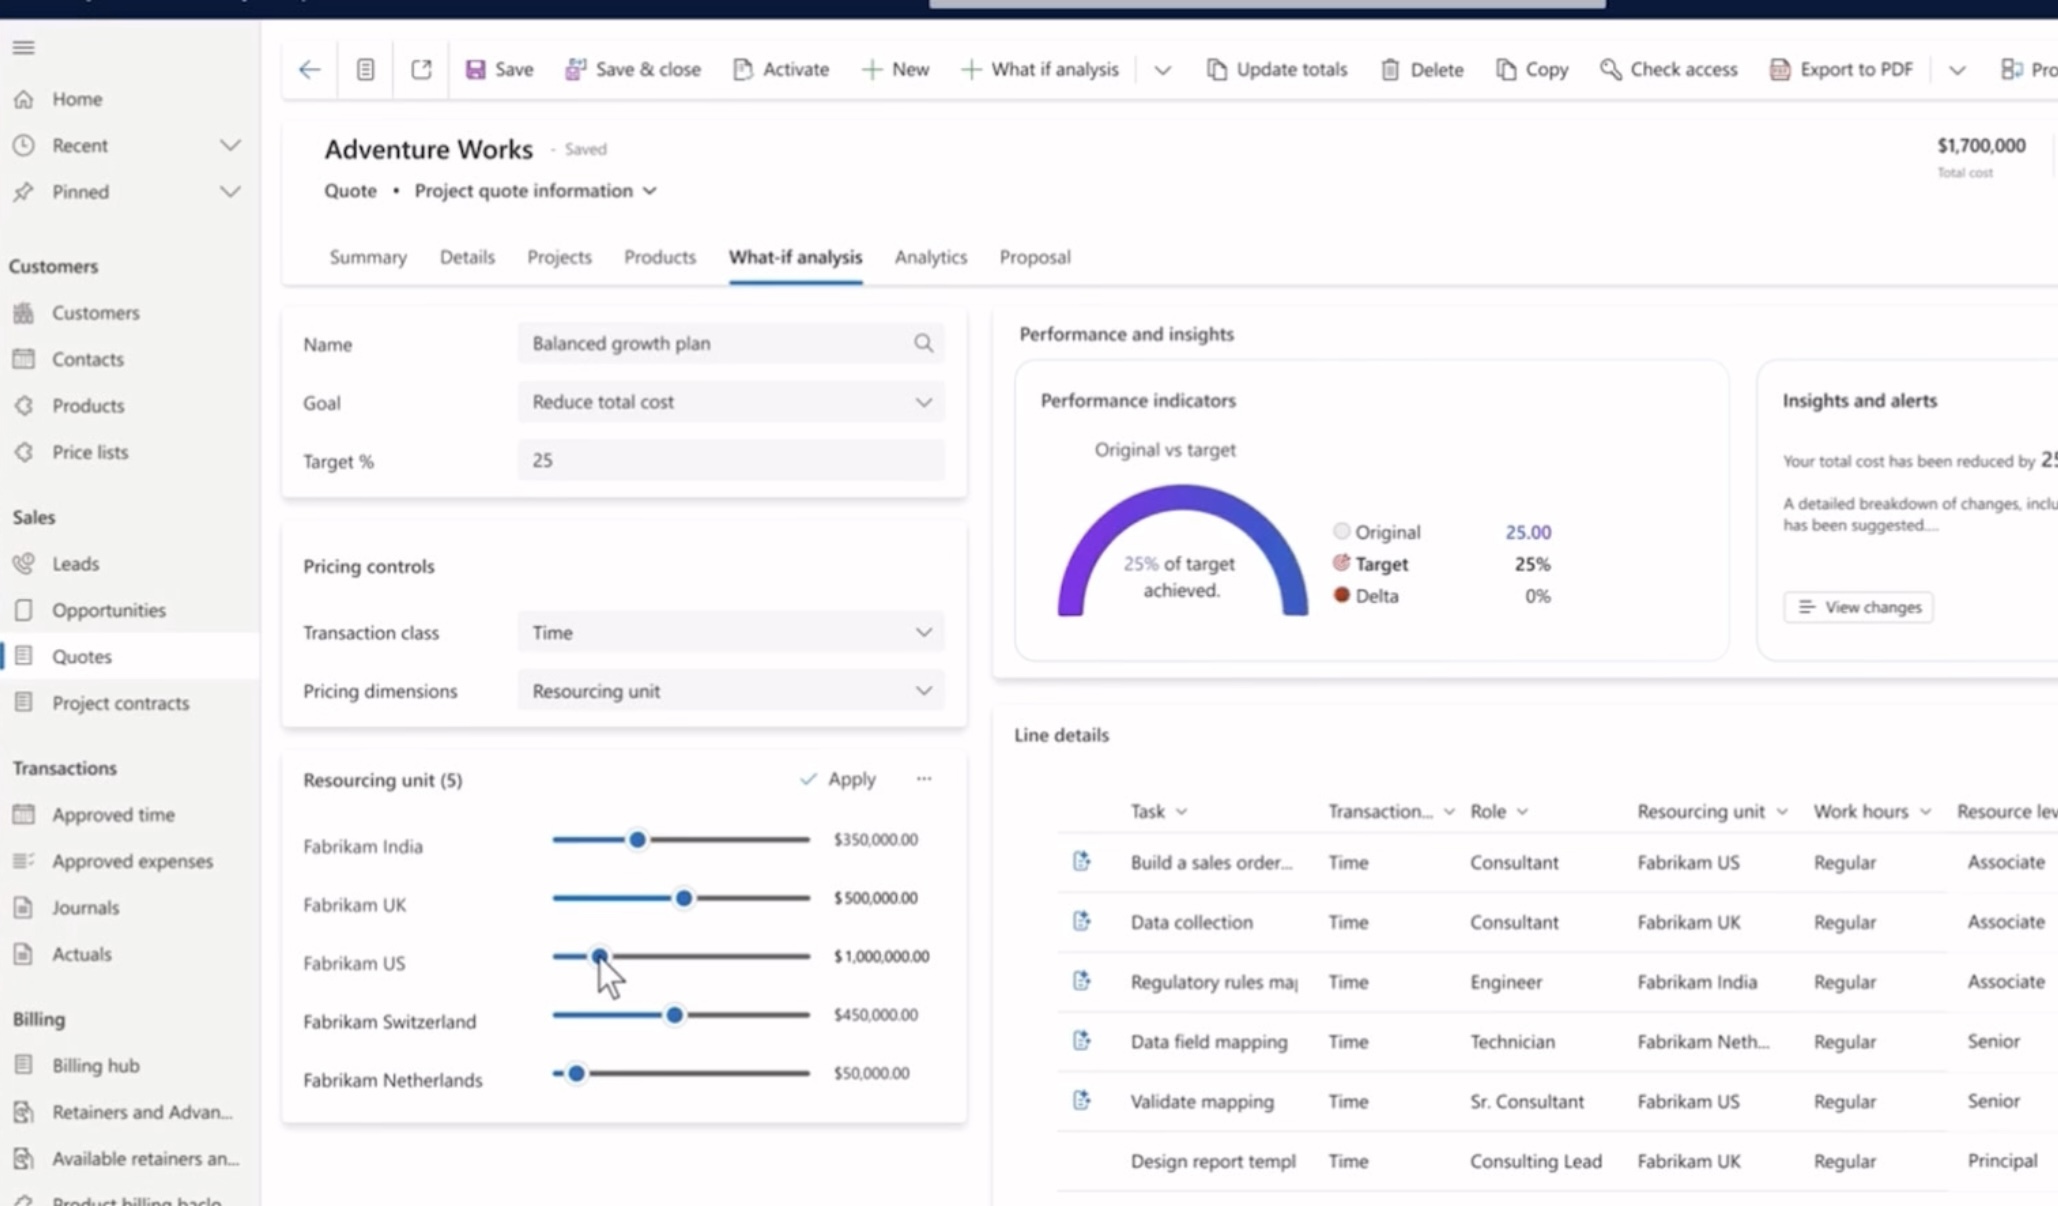Click Apply in Resourcing unit panel

tap(838, 779)
